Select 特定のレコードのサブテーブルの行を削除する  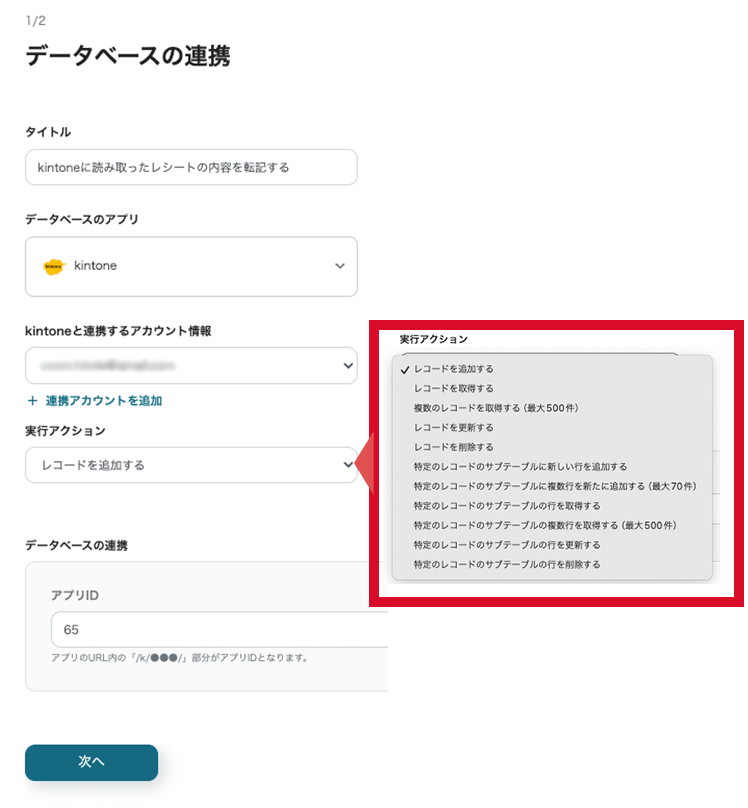pos(507,565)
